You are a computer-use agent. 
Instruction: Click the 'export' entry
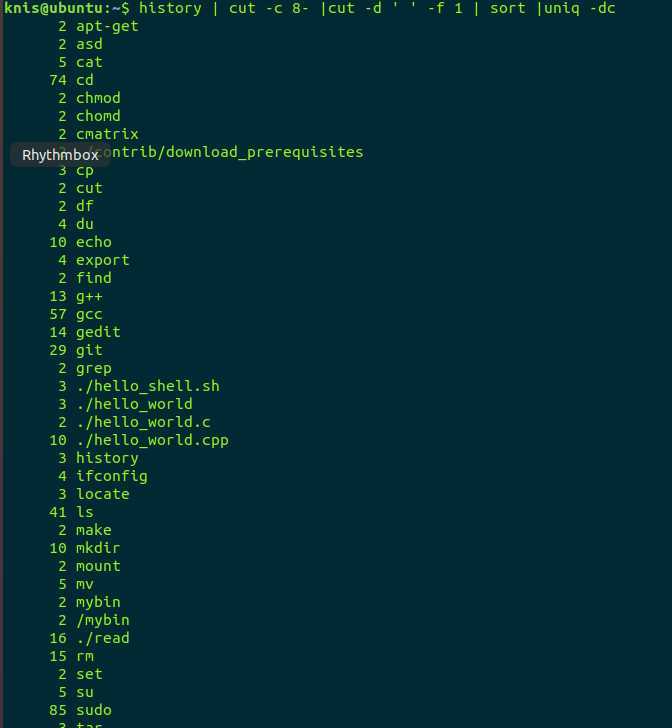[x=103, y=260]
